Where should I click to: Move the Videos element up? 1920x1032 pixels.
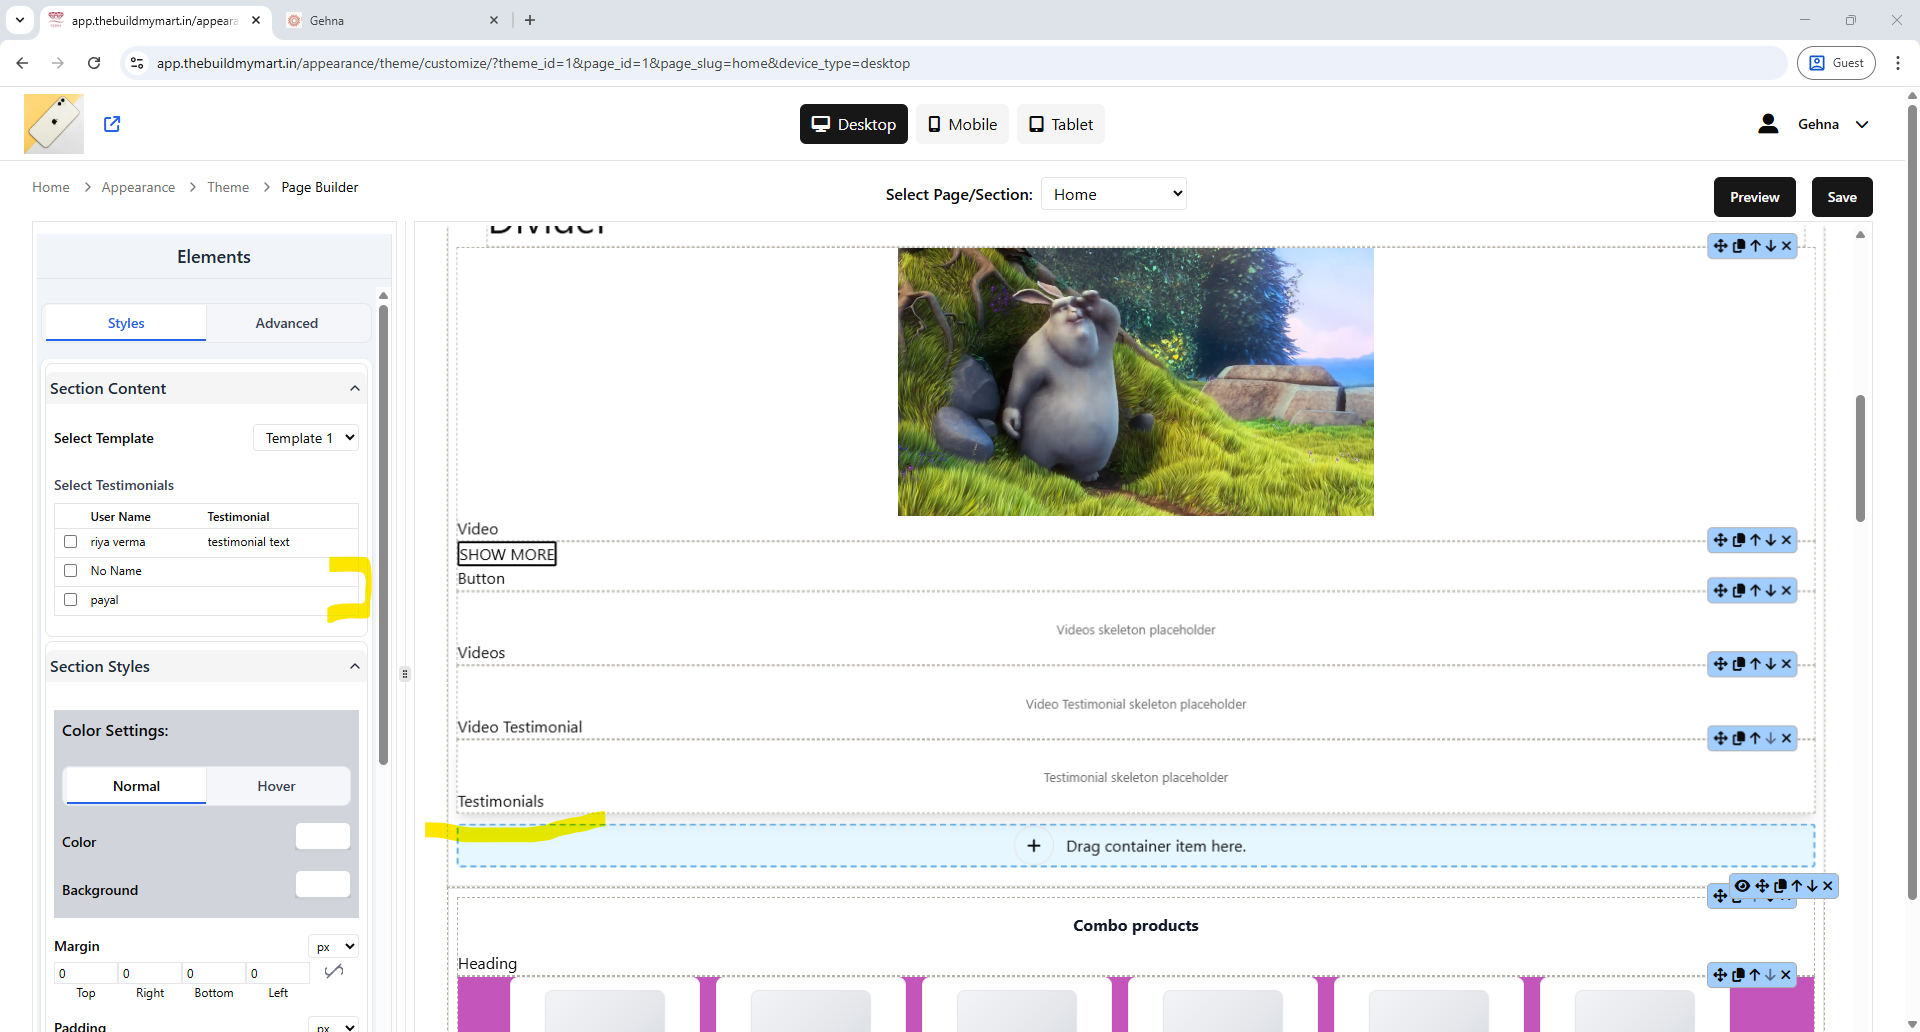click(1755, 590)
